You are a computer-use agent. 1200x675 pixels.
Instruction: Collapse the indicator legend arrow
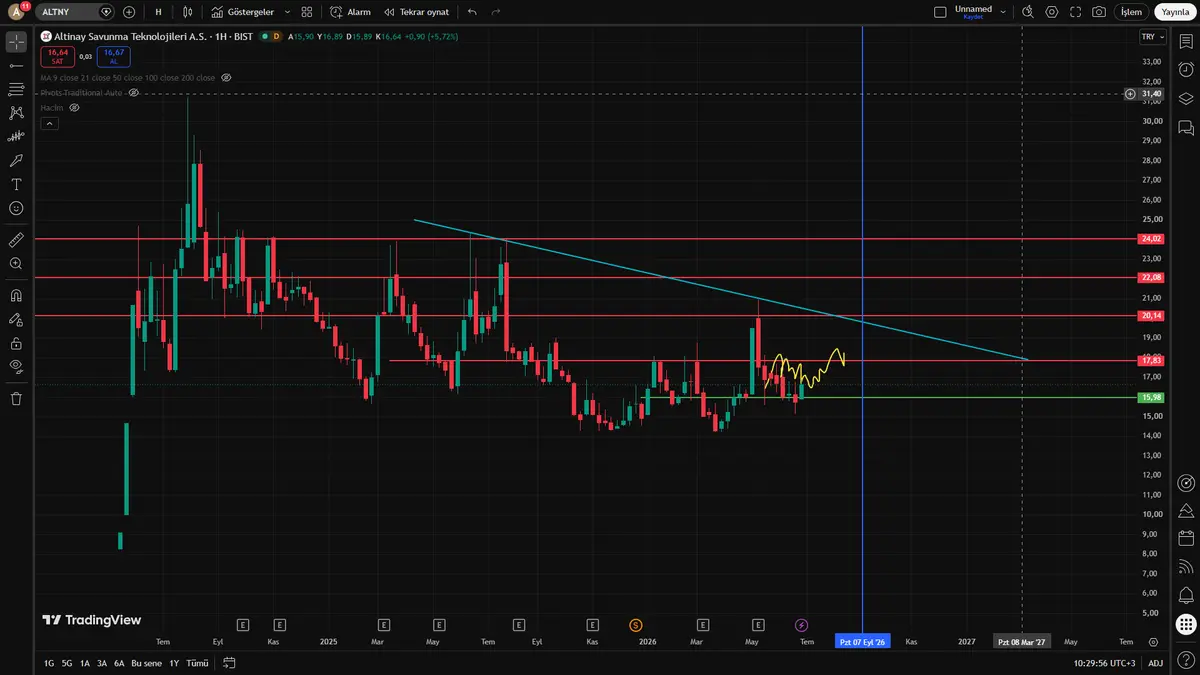[x=49, y=123]
